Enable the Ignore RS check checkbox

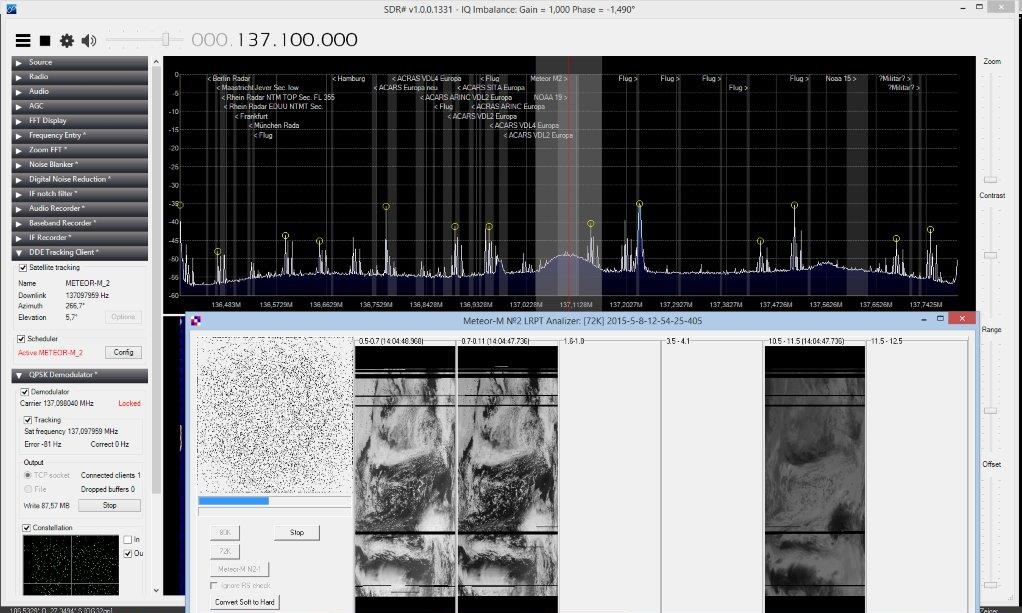[215, 586]
